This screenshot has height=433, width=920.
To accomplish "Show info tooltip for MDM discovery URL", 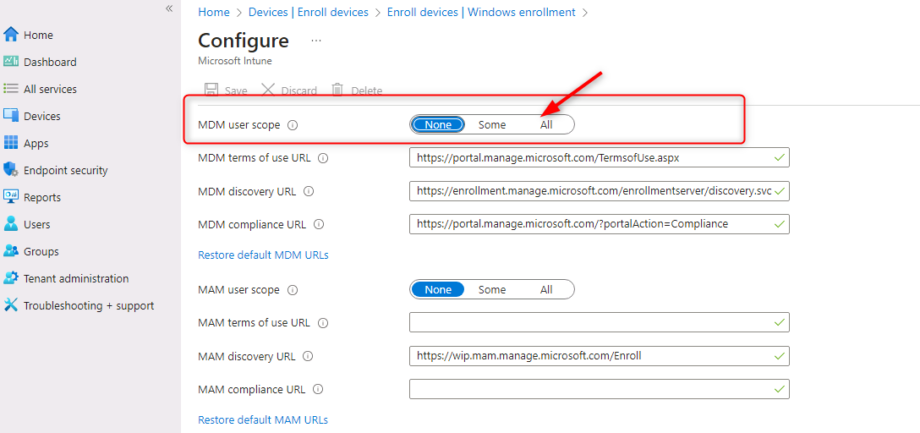I will [x=309, y=191].
